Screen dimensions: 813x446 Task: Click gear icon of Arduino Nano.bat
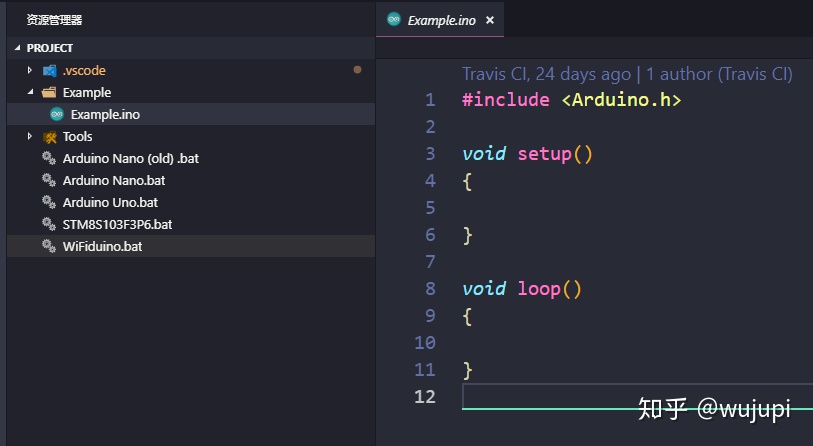click(x=49, y=180)
